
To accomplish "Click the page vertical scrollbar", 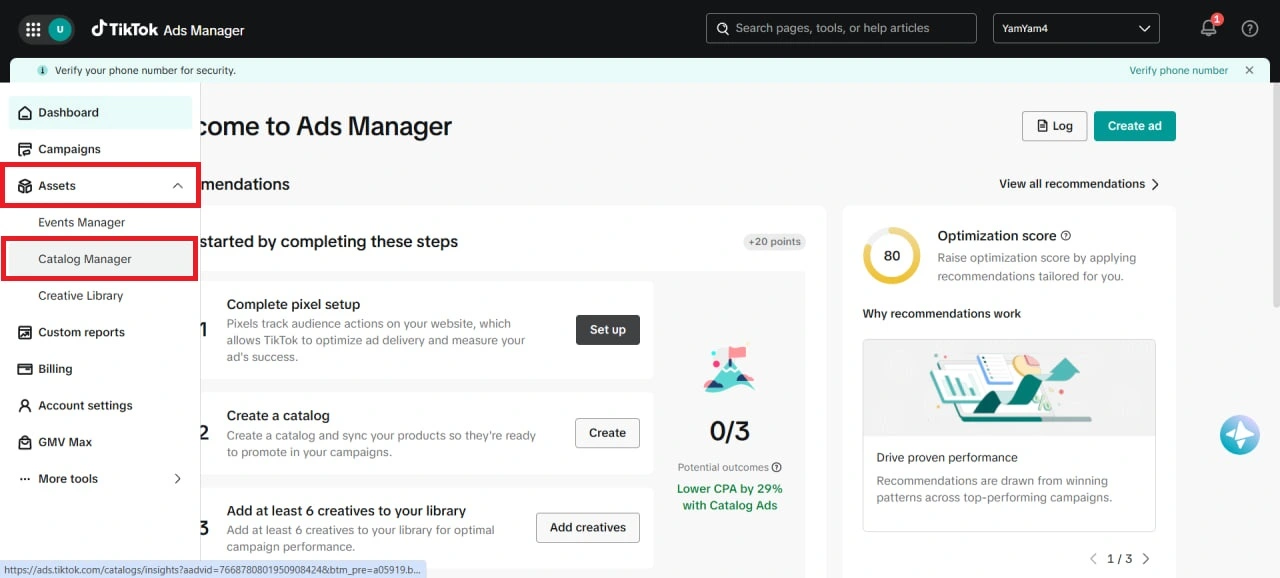I will 1274,195.
